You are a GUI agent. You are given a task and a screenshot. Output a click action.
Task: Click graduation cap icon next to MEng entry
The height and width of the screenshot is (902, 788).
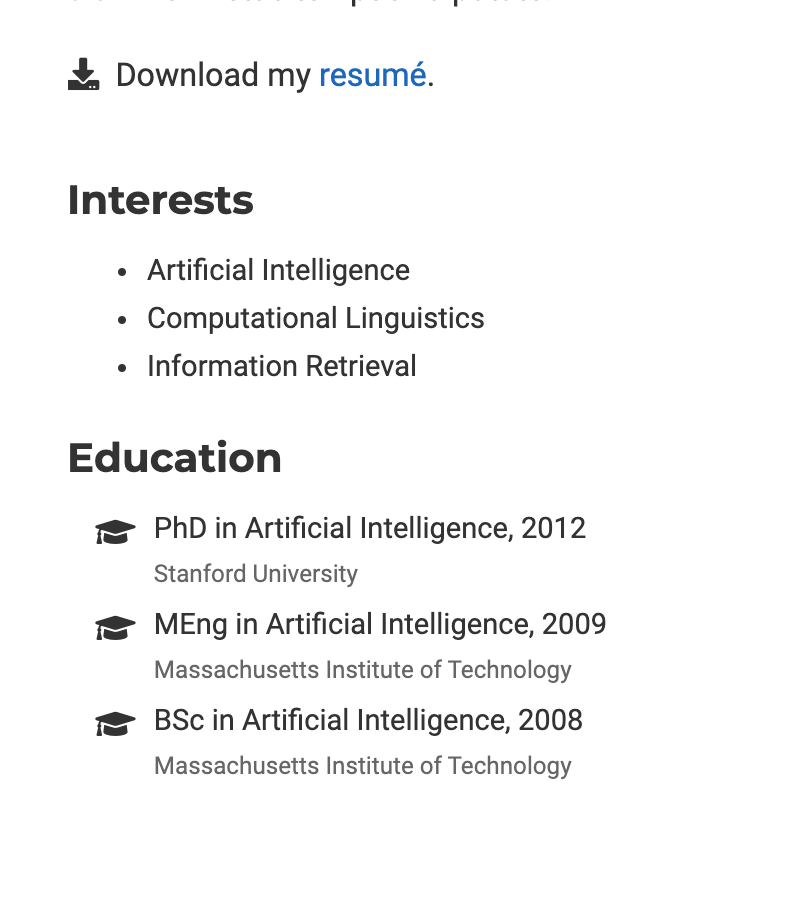click(116, 628)
